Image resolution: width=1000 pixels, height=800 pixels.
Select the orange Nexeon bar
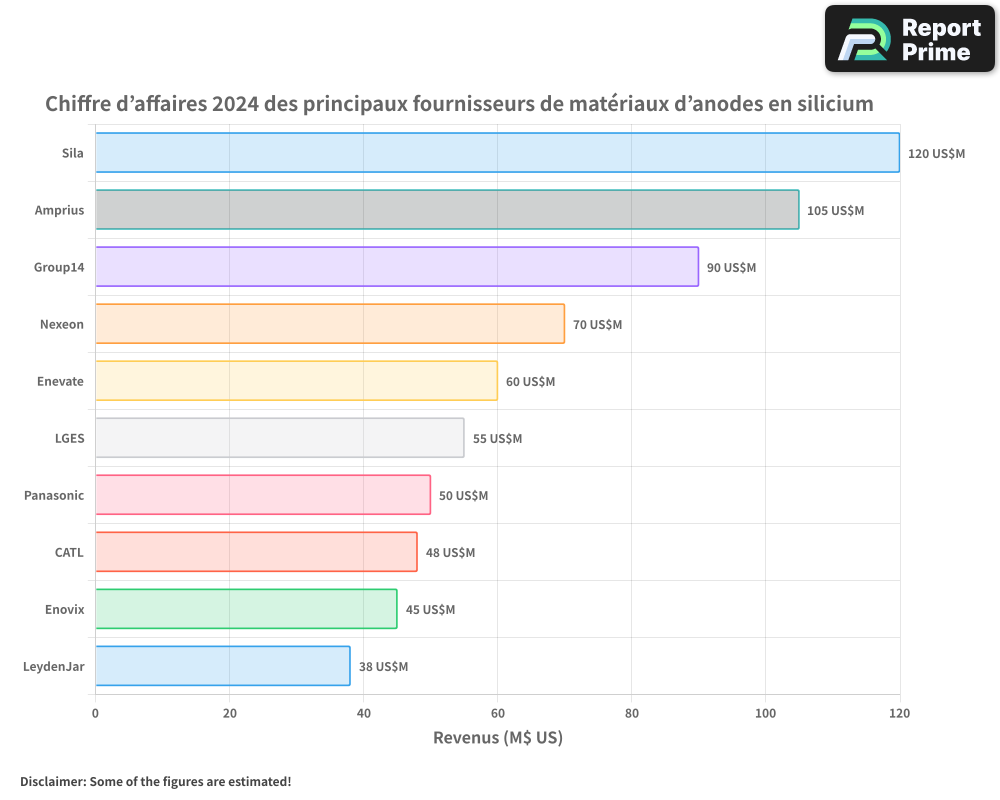pyautogui.click(x=330, y=324)
